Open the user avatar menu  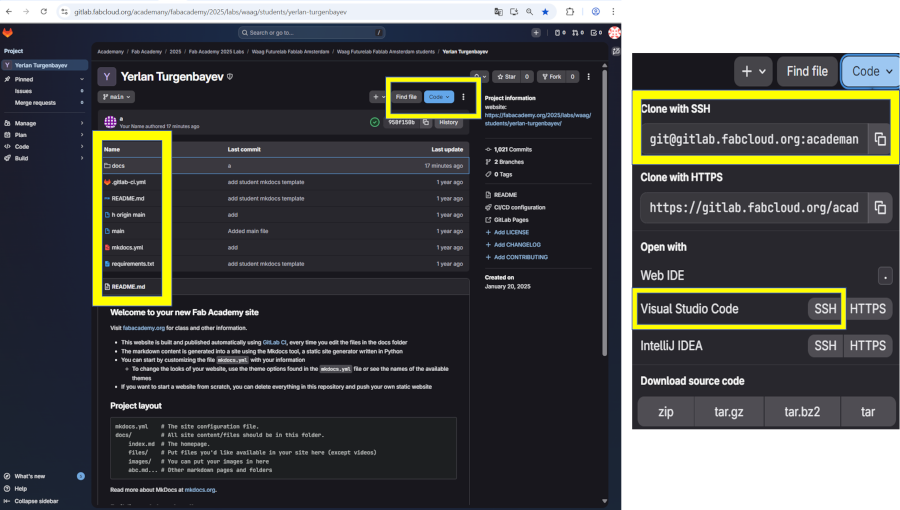(614, 33)
